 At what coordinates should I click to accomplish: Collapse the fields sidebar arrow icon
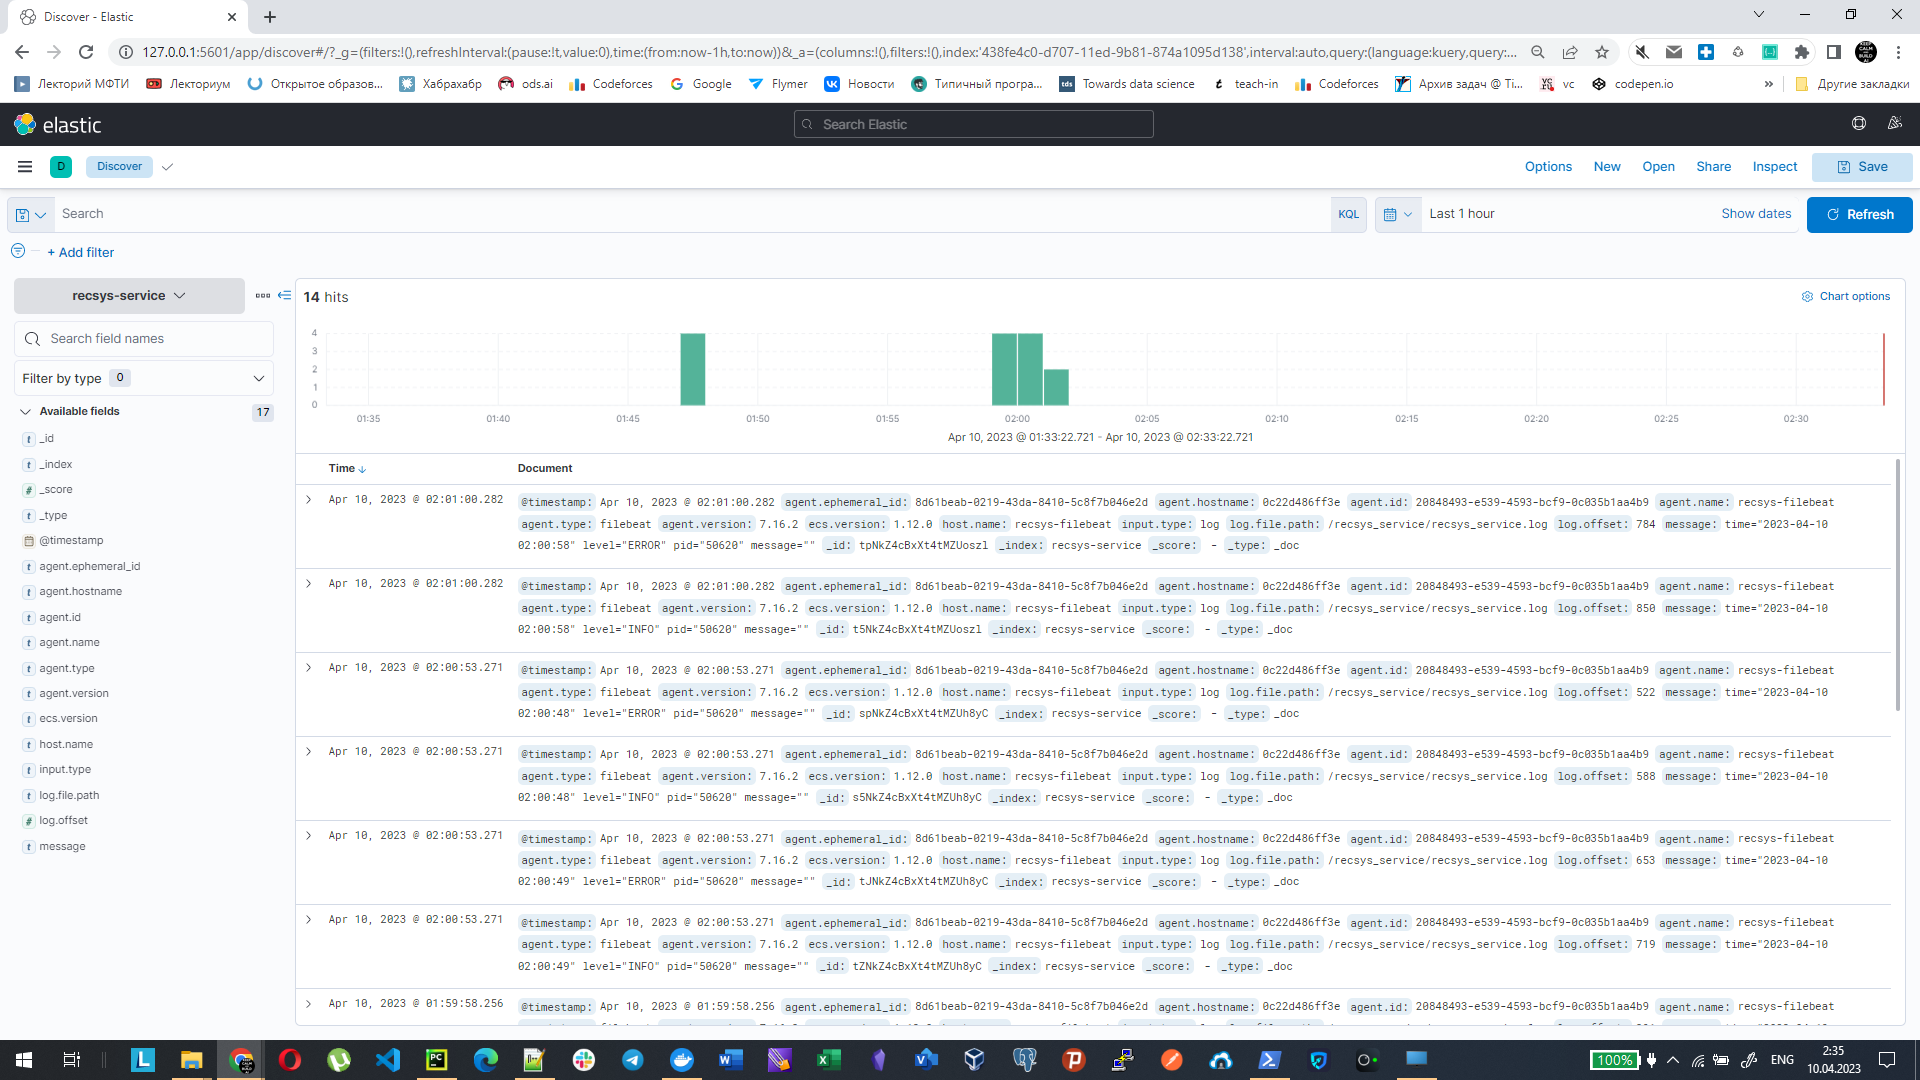point(285,295)
